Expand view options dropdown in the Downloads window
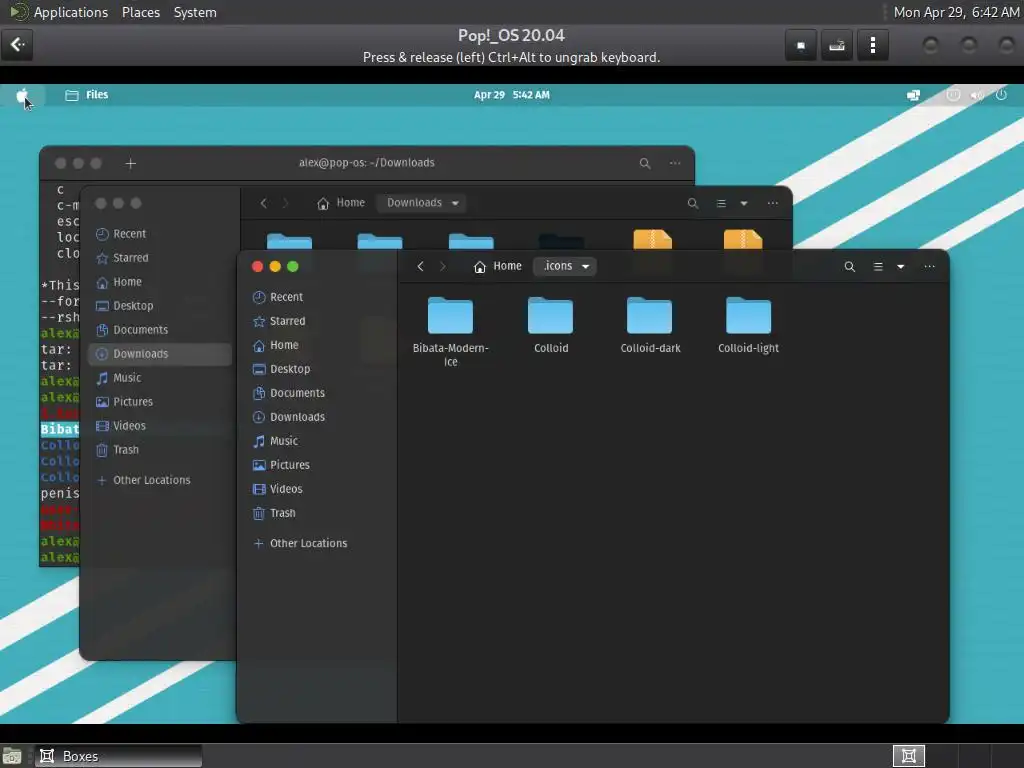Screen dimensions: 1024x768 click(744, 203)
